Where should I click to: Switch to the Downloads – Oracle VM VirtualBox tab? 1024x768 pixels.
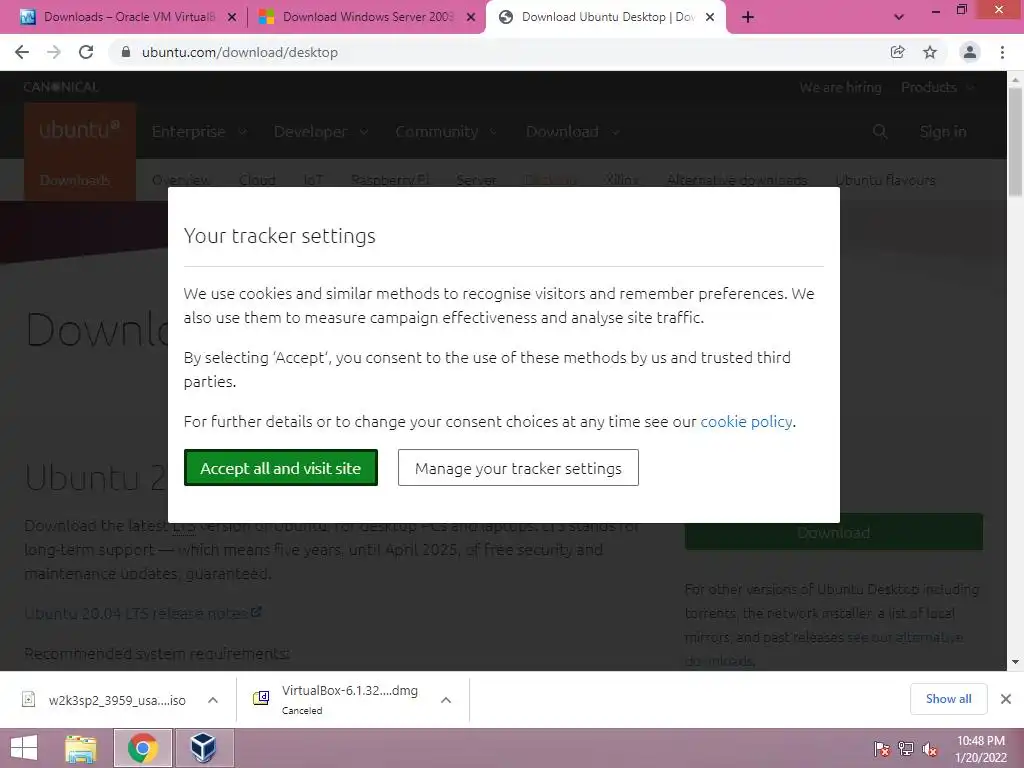(x=129, y=17)
